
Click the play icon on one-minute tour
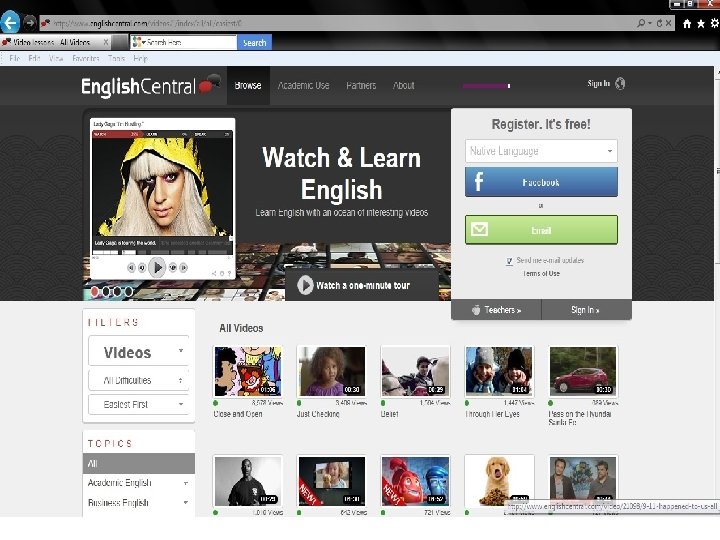[305, 285]
